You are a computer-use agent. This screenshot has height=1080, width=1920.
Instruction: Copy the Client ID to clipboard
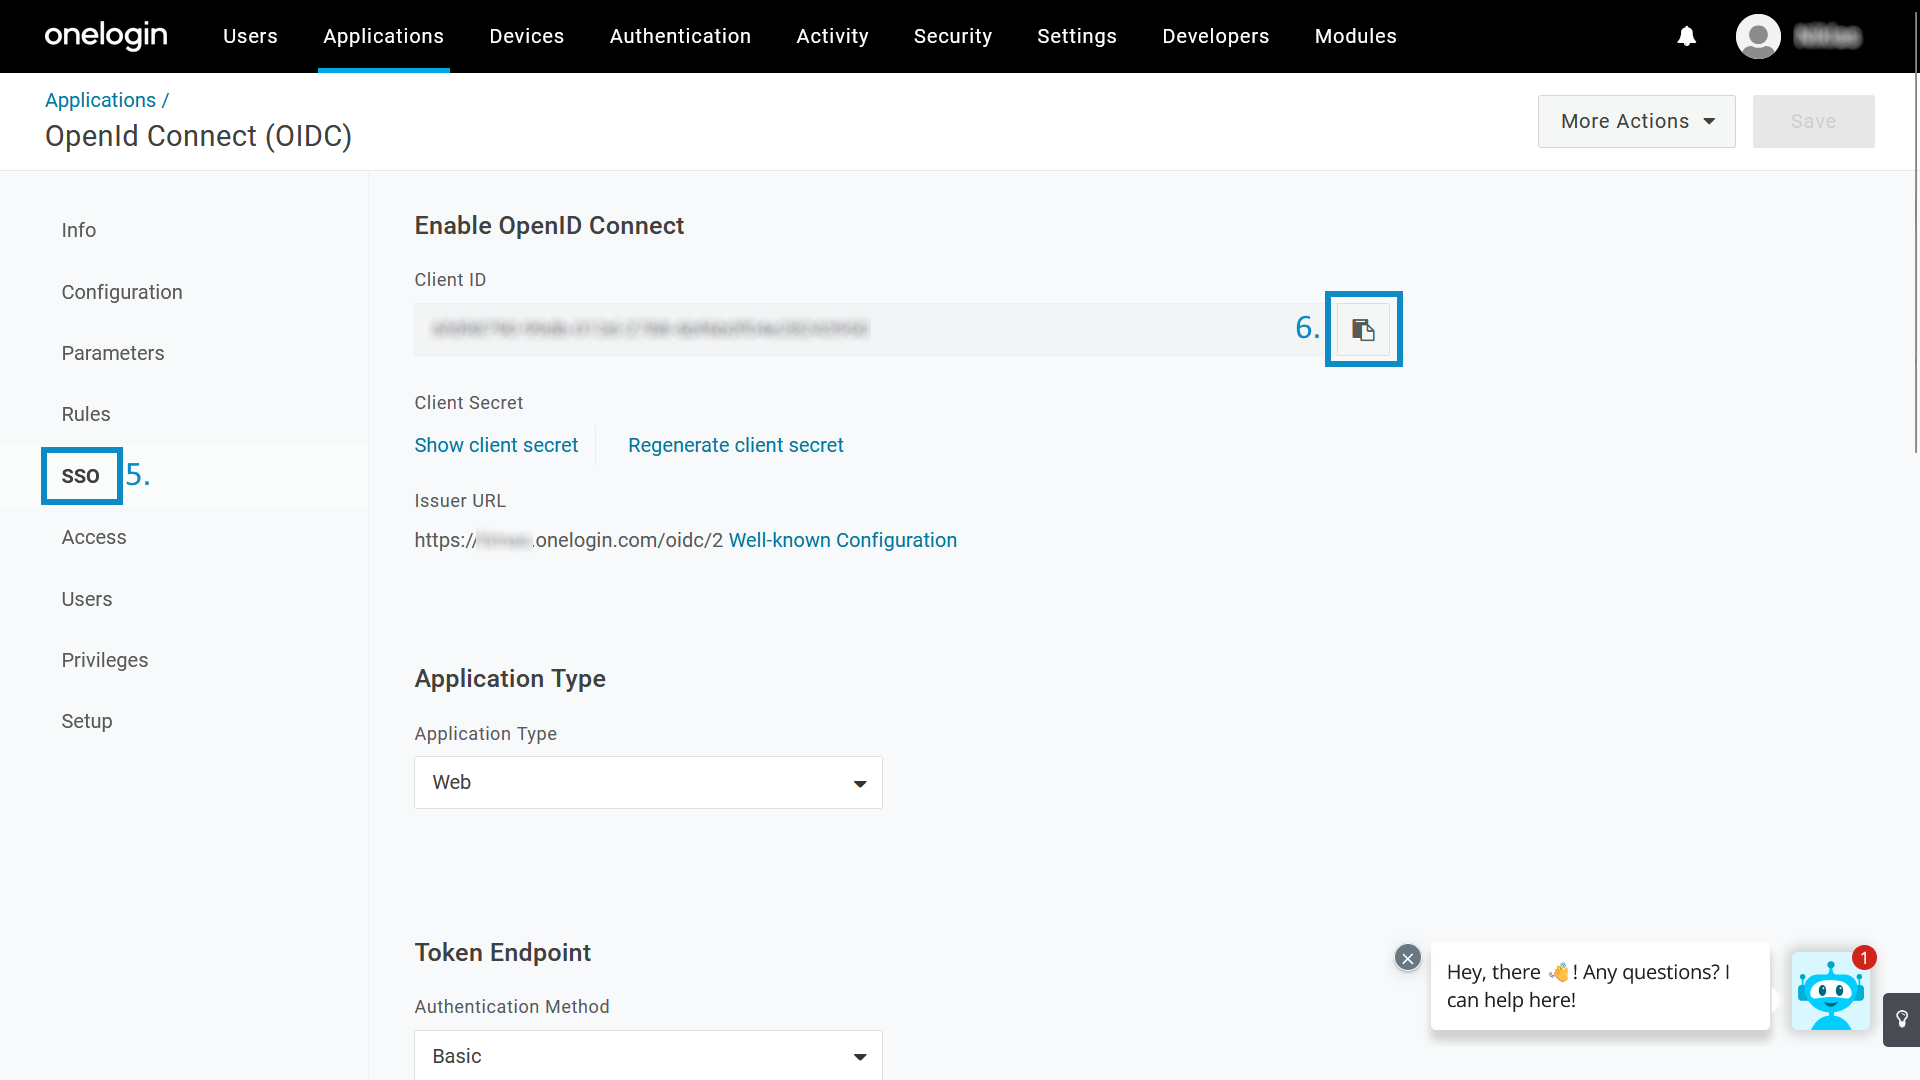pyautogui.click(x=1363, y=329)
